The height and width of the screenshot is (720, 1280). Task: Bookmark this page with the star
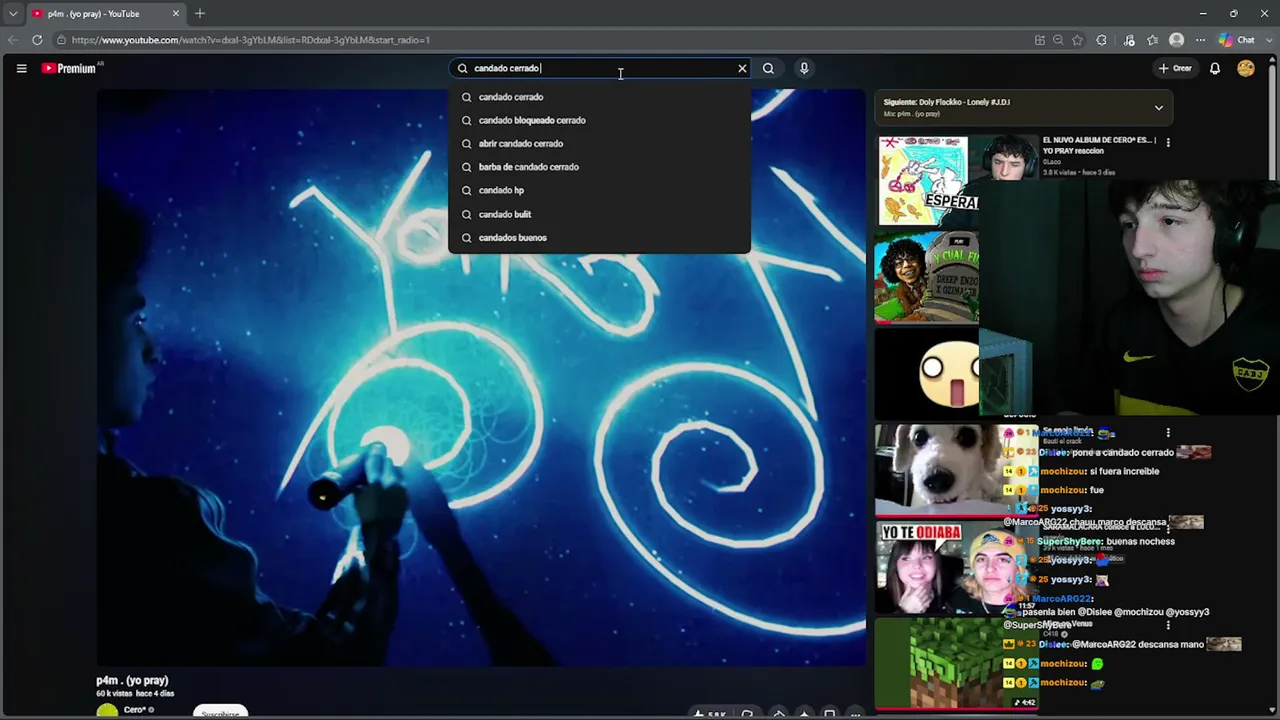tap(1077, 40)
